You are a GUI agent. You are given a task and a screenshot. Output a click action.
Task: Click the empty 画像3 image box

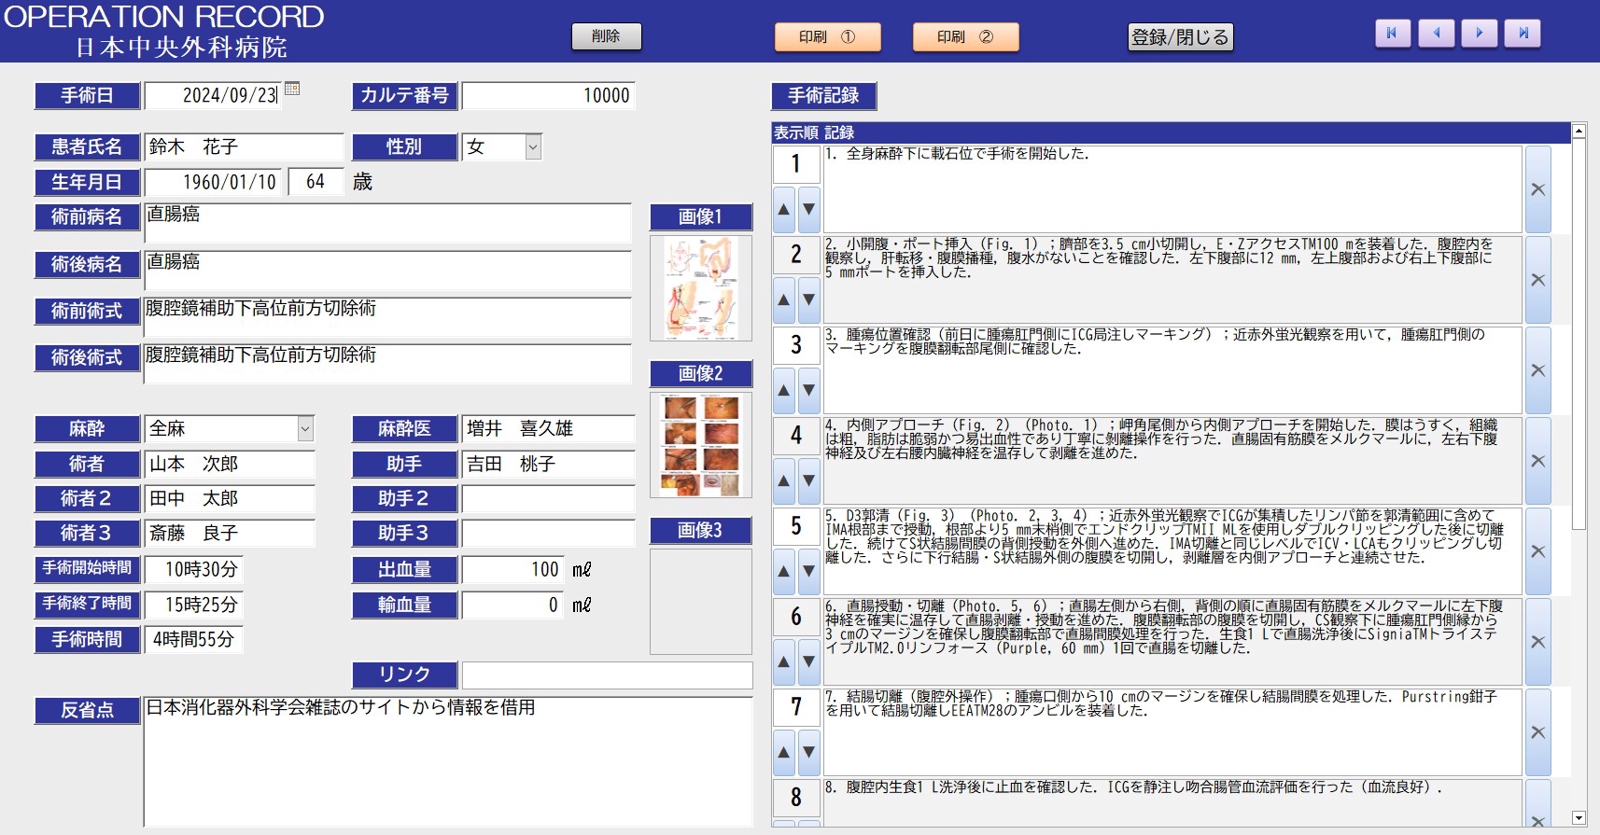point(701,601)
